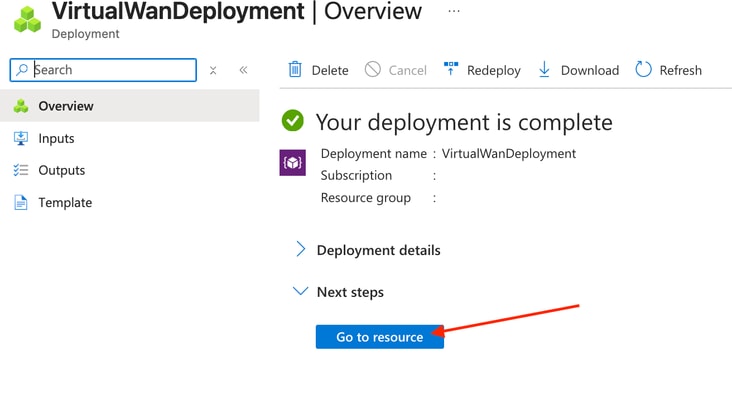Screen dimensions: 732x394
Task: Click the Subscription label
Action: coord(356,176)
